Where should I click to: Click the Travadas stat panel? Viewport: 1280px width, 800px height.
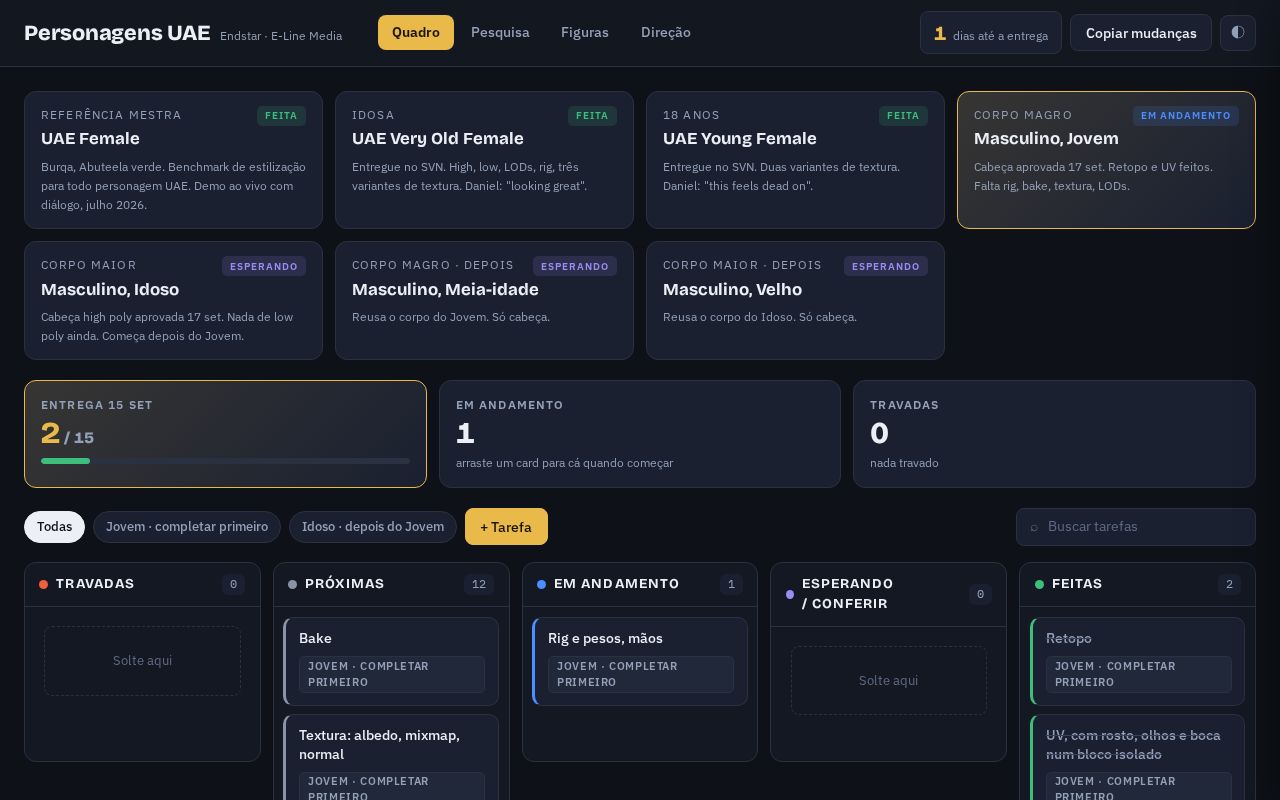click(x=1055, y=434)
